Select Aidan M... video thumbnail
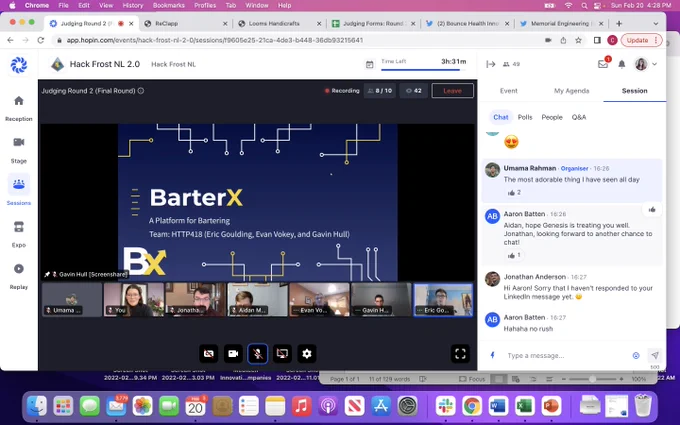The height and width of the screenshot is (425, 680). click(x=258, y=300)
